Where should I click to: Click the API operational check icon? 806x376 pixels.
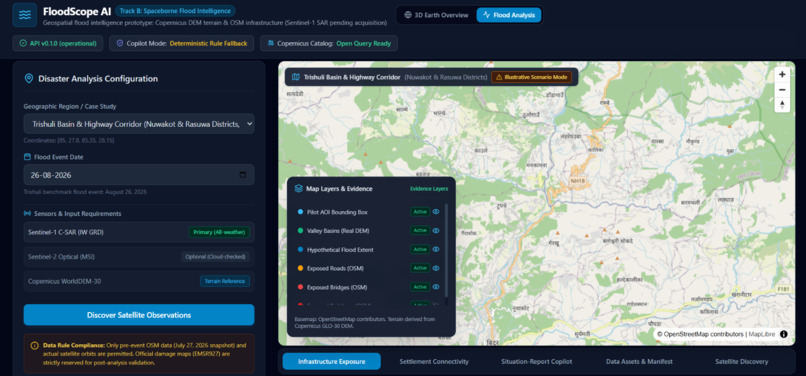(x=23, y=43)
